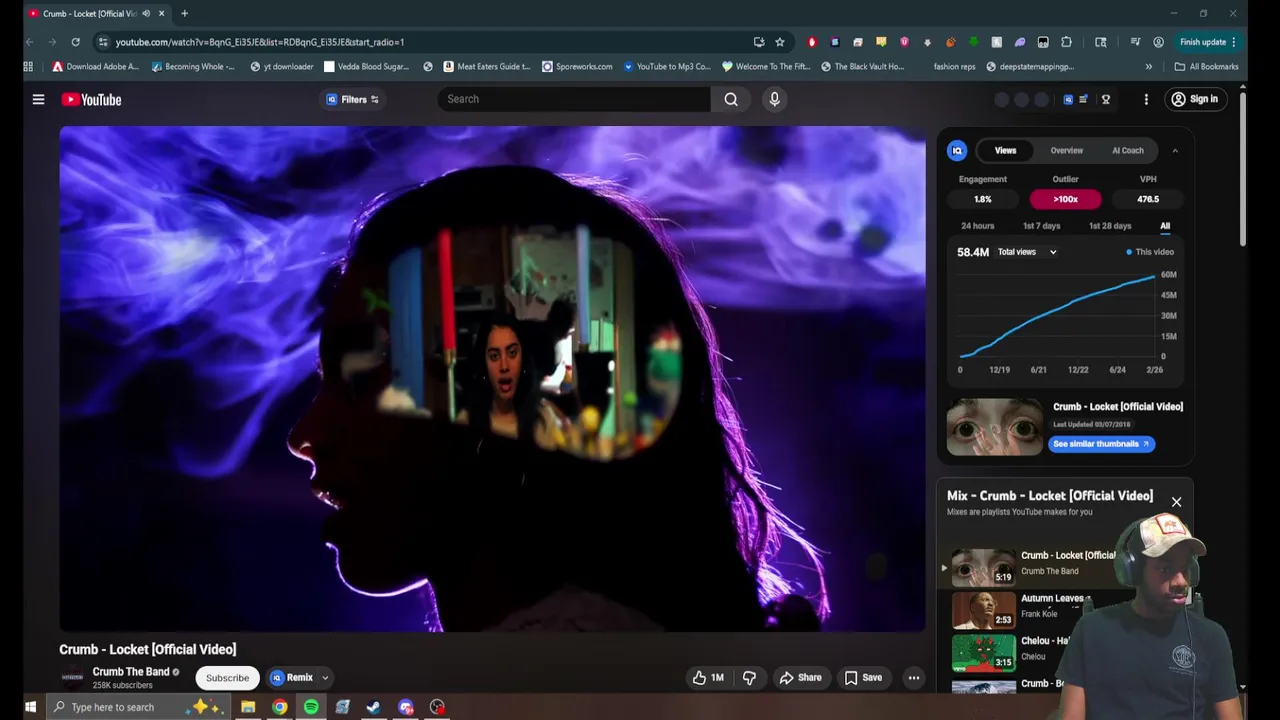
Task: Open the Chrome profile icon
Action: (1158, 42)
